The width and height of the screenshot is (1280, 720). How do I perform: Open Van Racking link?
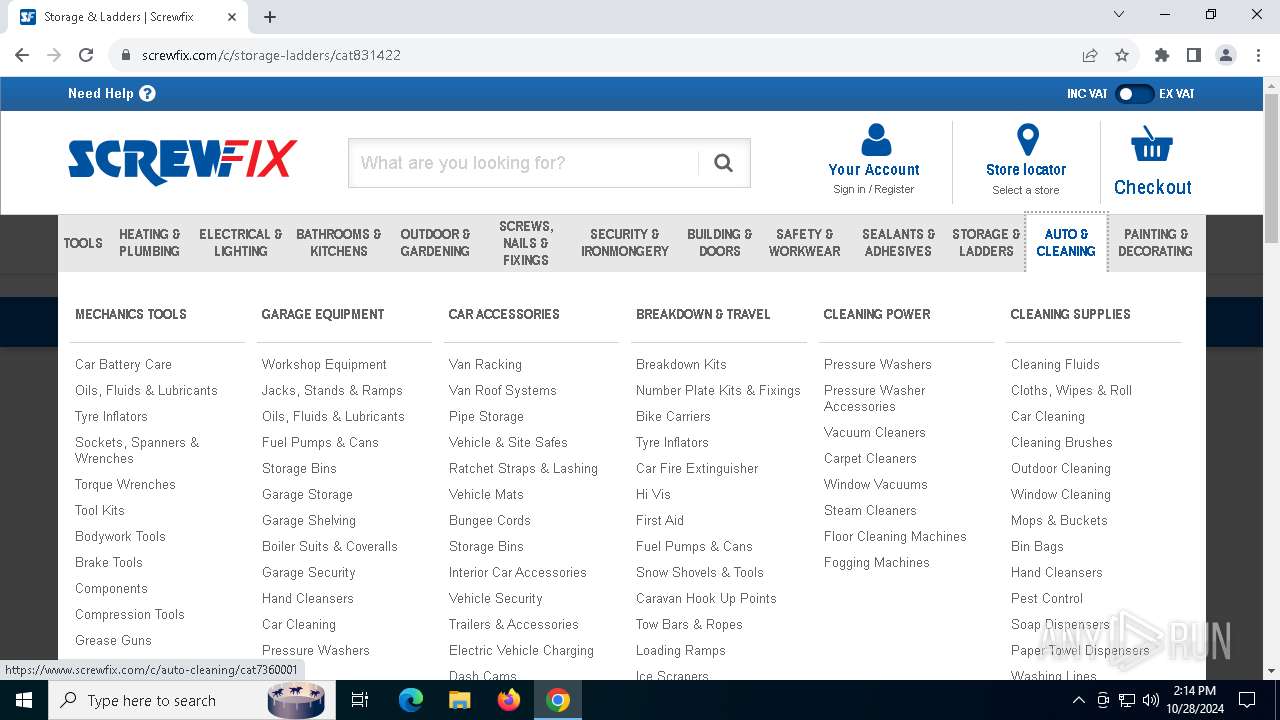point(485,364)
